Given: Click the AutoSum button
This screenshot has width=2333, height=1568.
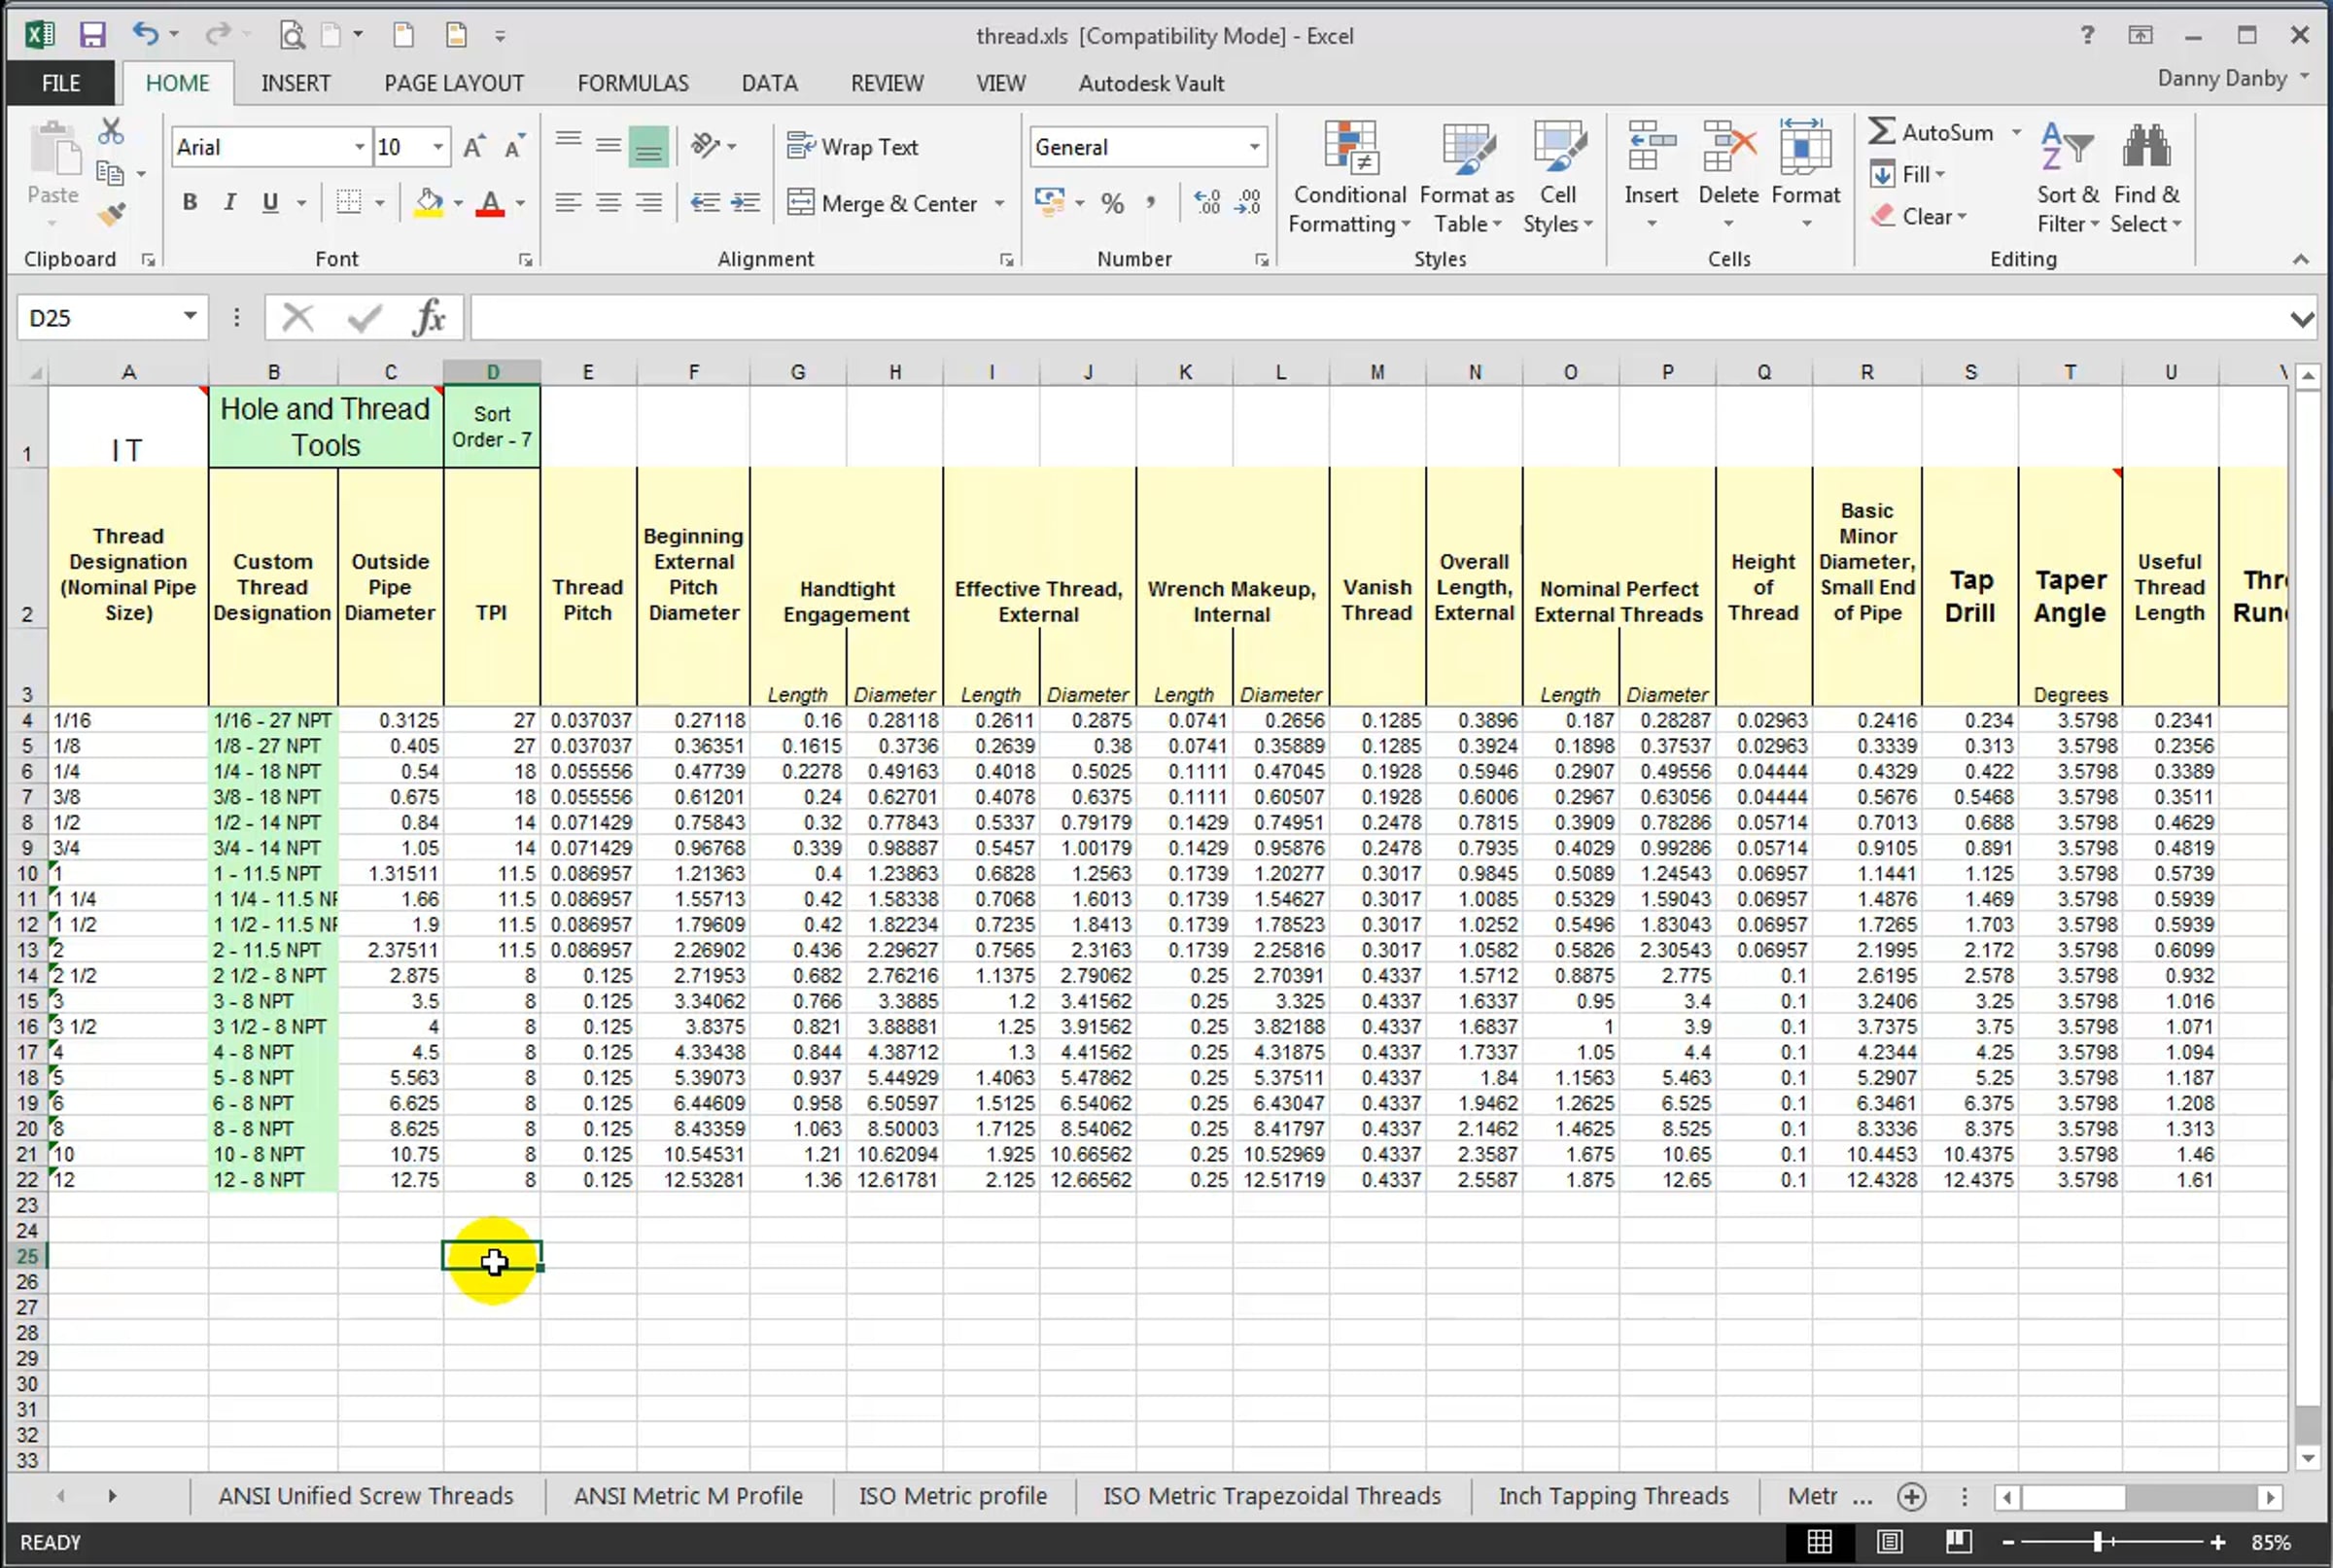Looking at the screenshot, I should (x=1931, y=132).
